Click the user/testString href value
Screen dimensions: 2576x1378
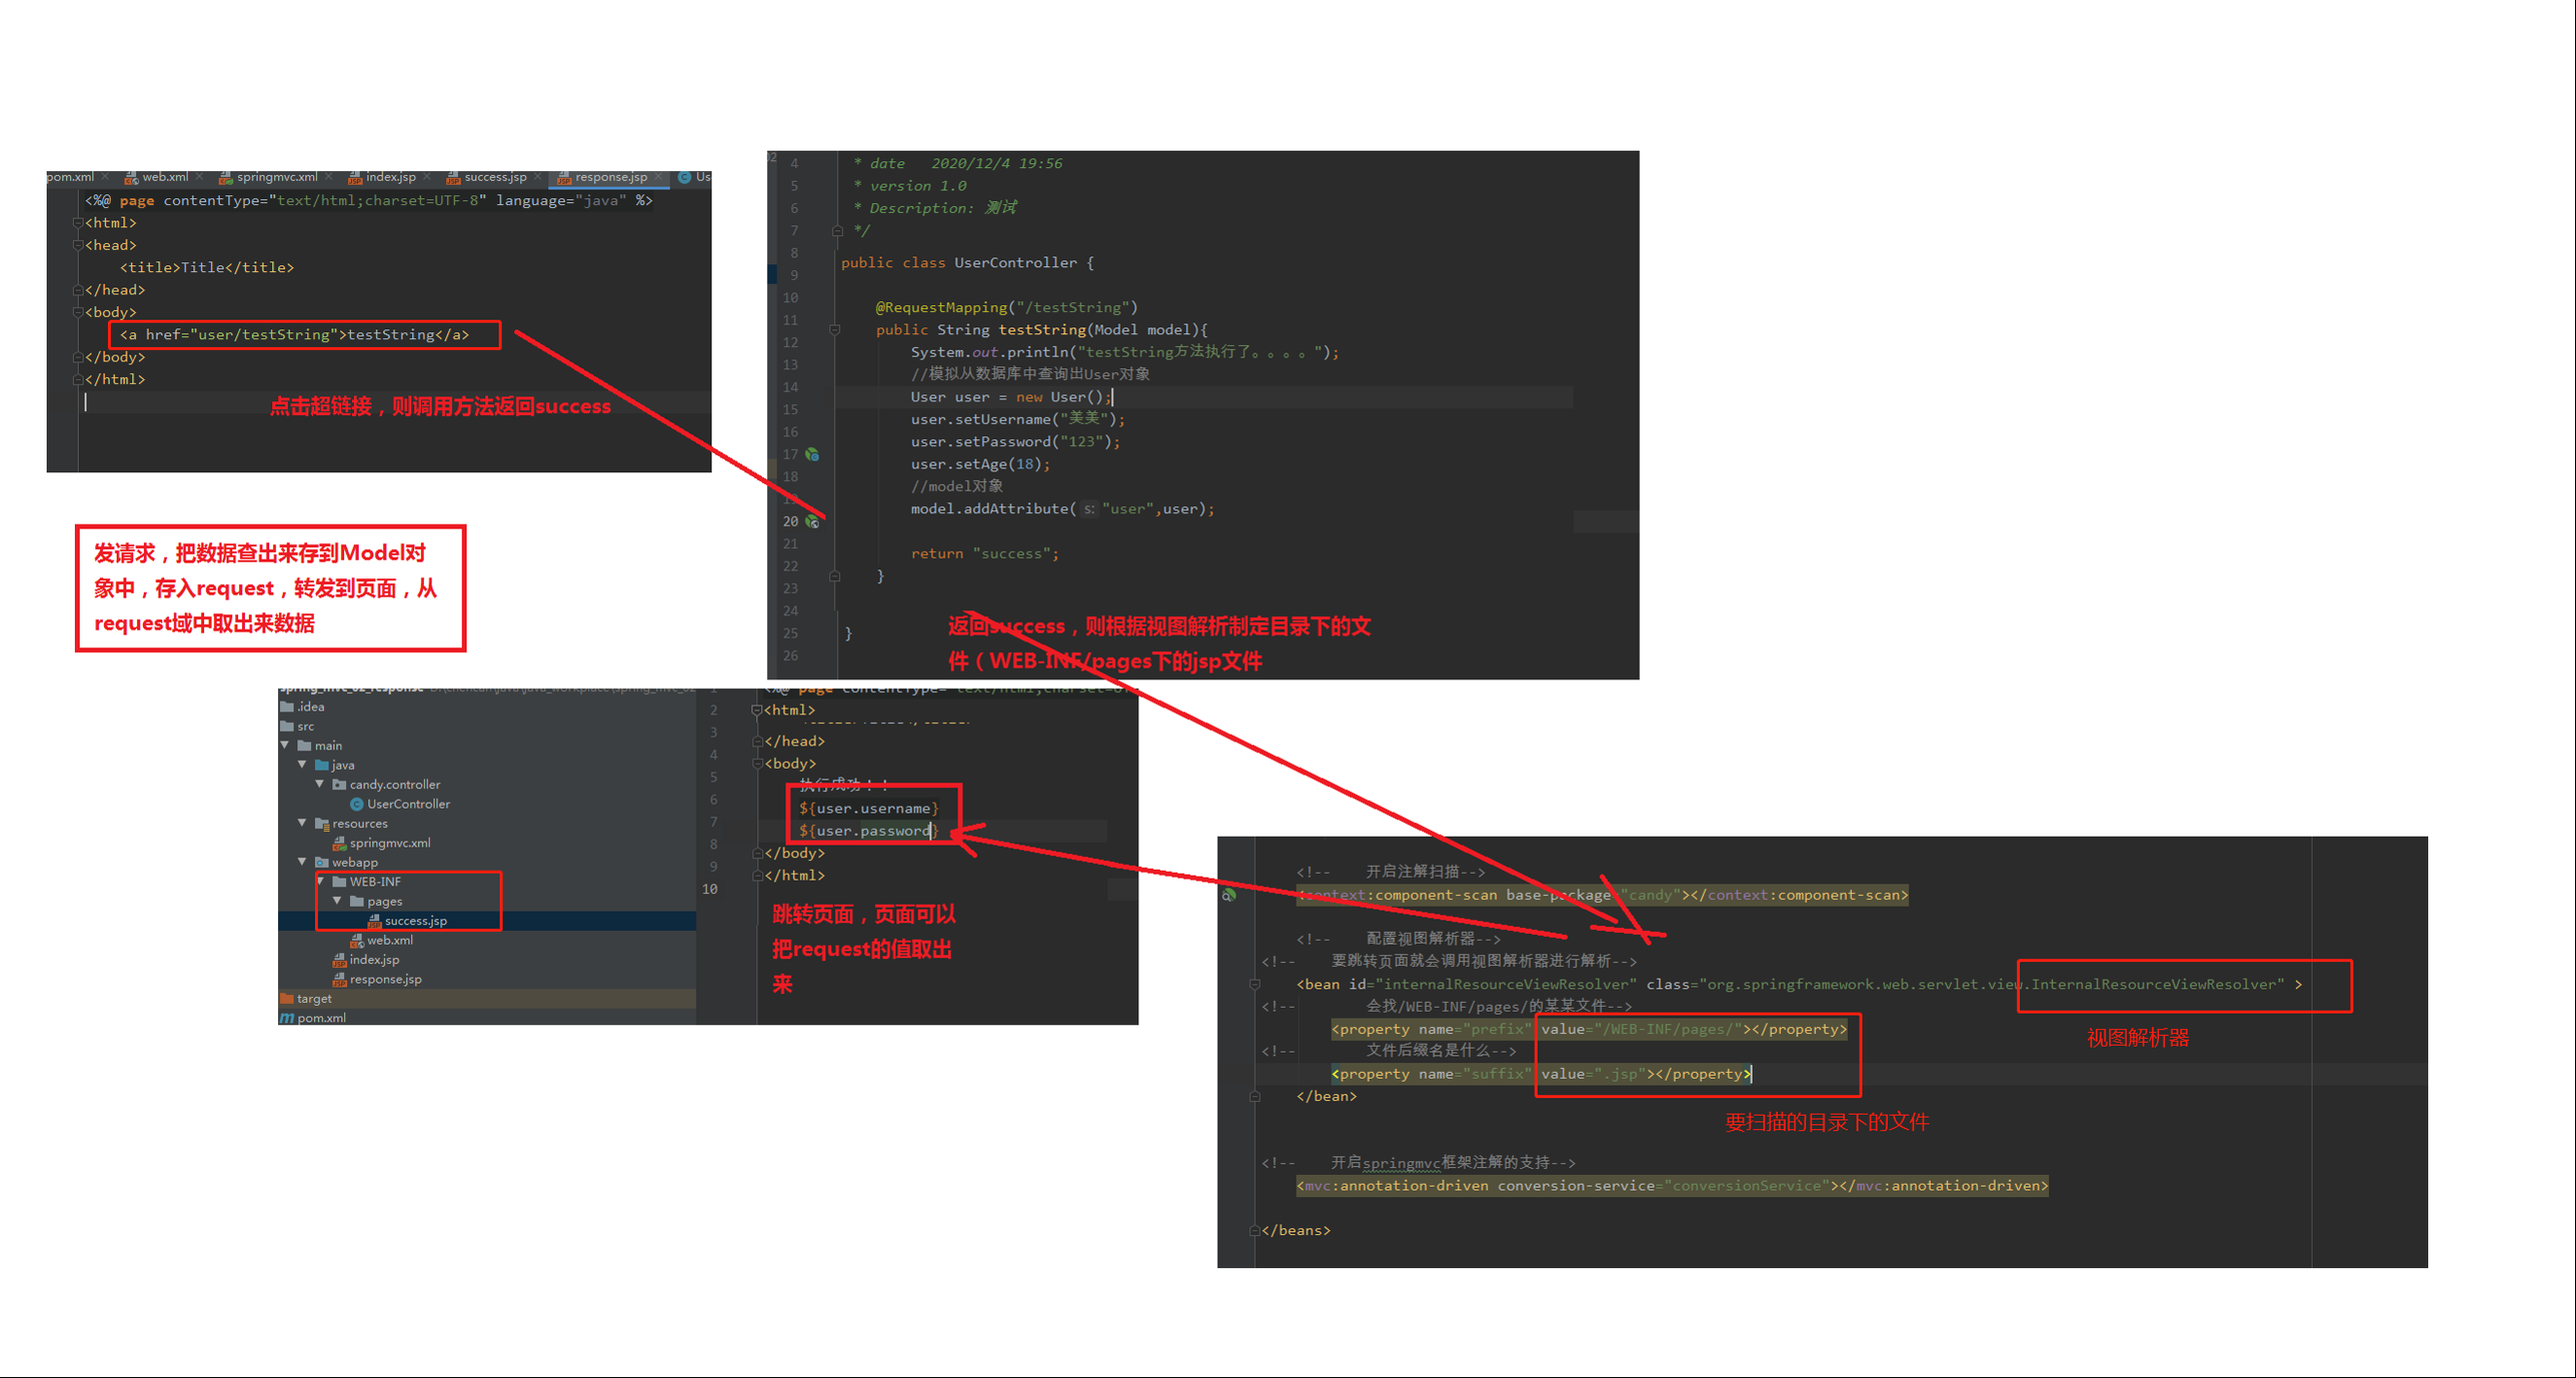coord(263,335)
